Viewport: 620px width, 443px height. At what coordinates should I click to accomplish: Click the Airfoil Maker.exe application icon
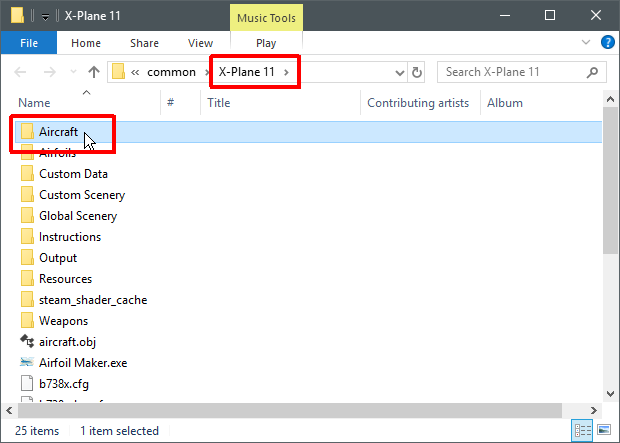27,362
